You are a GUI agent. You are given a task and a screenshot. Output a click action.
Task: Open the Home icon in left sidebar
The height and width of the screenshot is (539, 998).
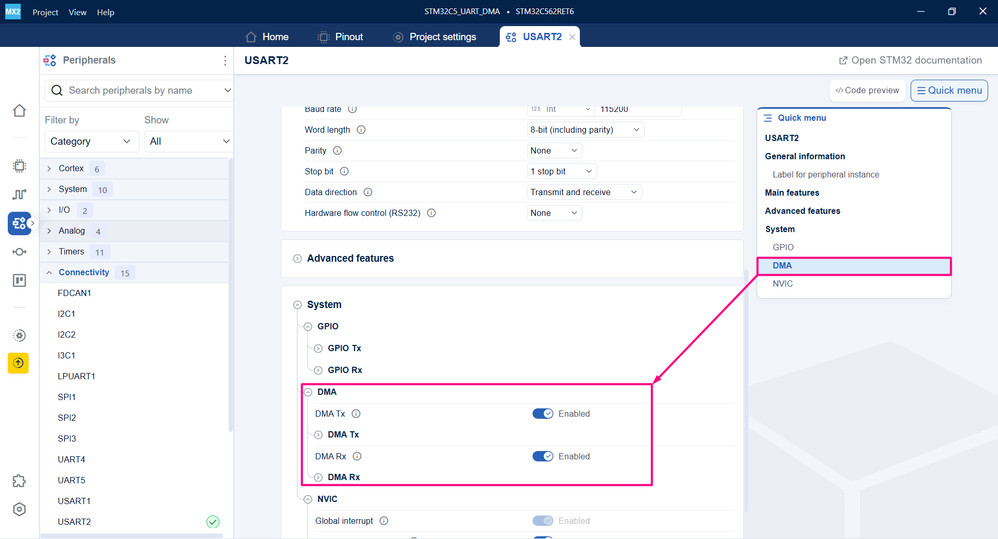click(19, 111)
